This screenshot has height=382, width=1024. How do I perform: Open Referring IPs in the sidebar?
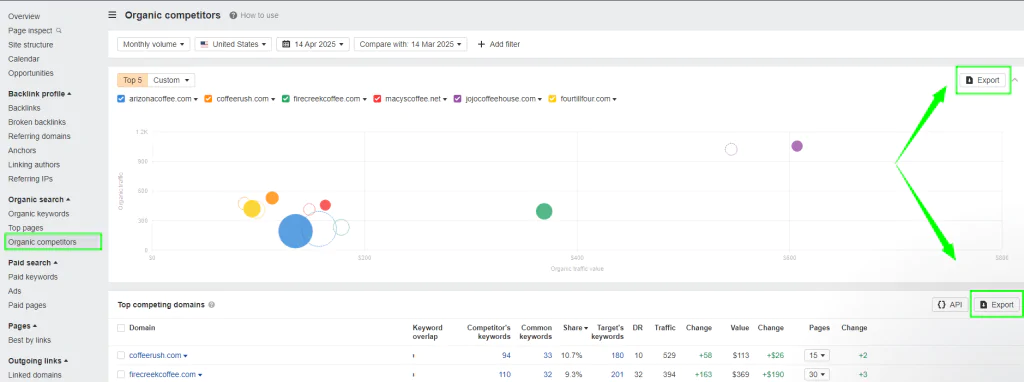(x=30, y=179)
